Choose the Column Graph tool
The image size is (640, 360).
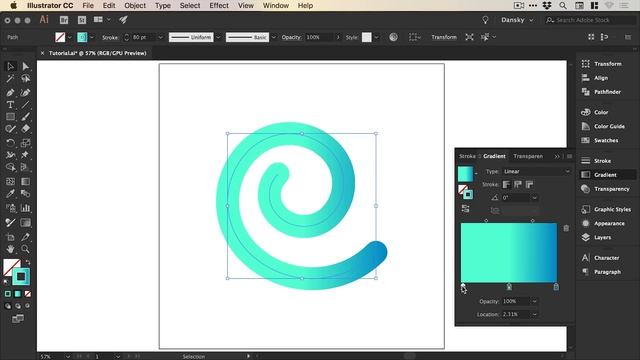point(25,208)
